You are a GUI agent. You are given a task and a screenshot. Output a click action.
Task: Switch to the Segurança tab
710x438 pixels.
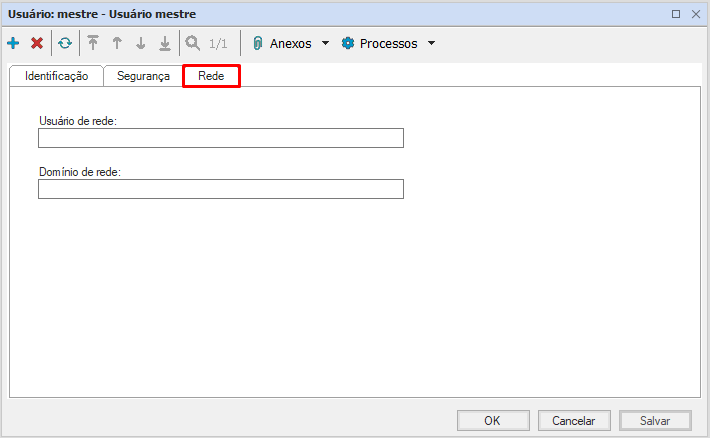click(x=143, y=76)
